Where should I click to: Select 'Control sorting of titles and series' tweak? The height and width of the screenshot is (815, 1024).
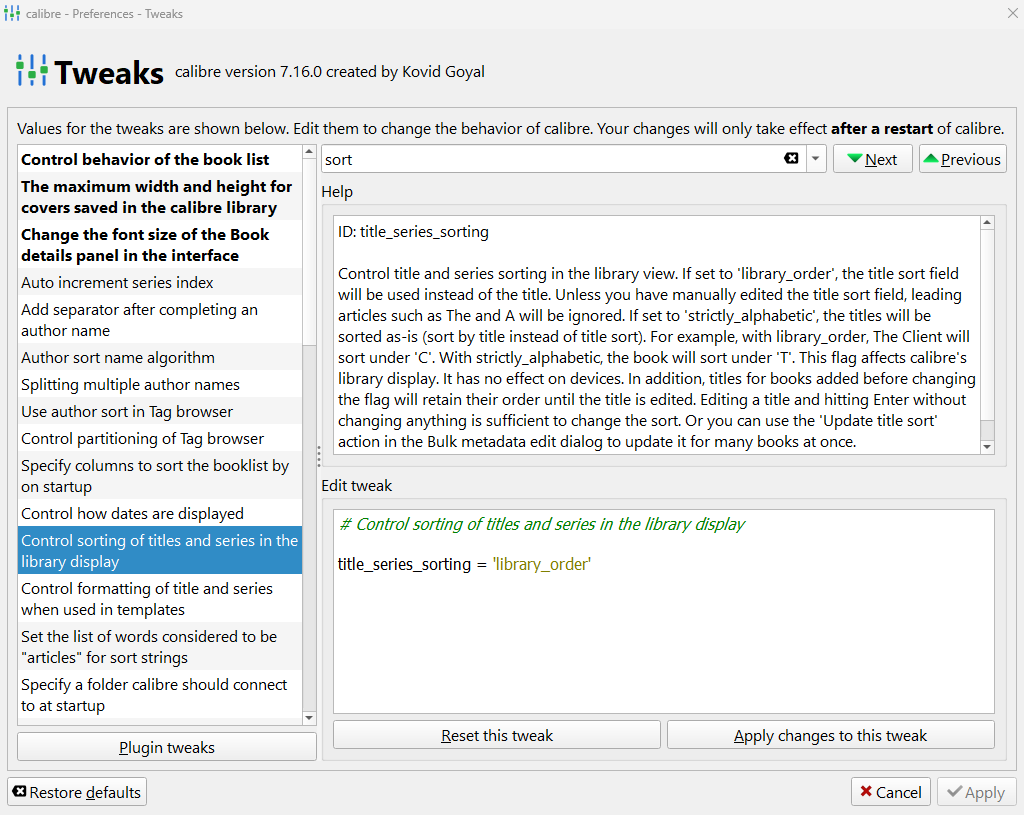tap(160, 551)
